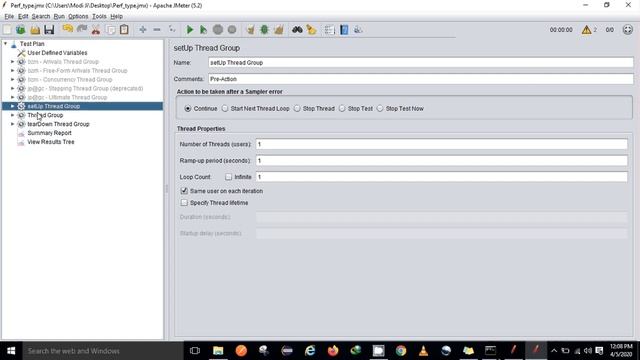Click the Clear All results icon

pos(279,29)
